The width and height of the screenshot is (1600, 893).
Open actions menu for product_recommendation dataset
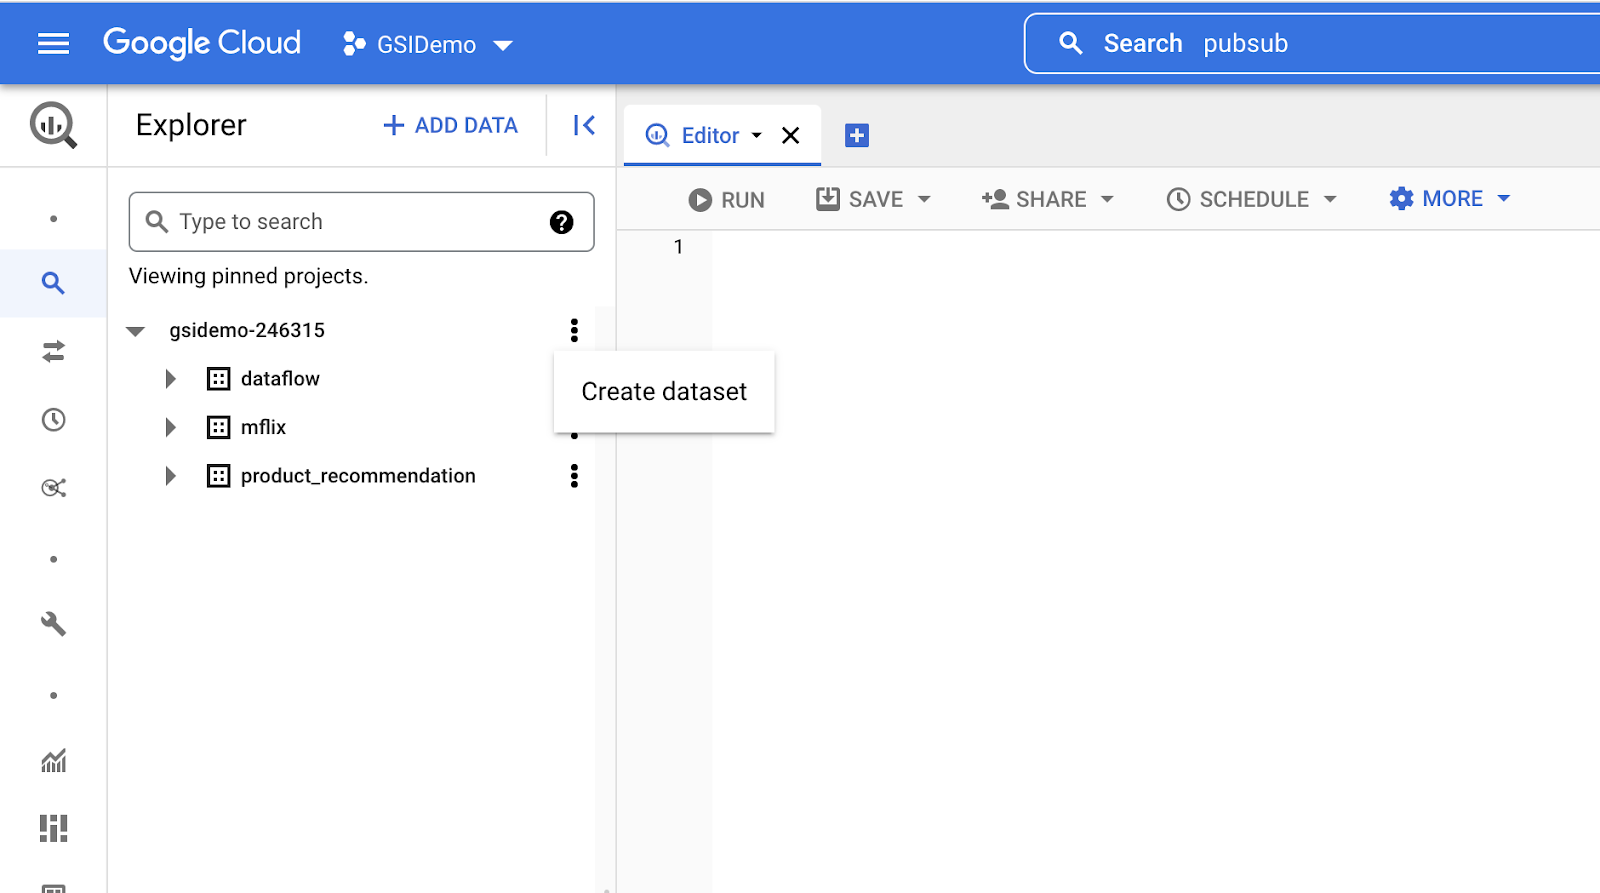[574, 476]
